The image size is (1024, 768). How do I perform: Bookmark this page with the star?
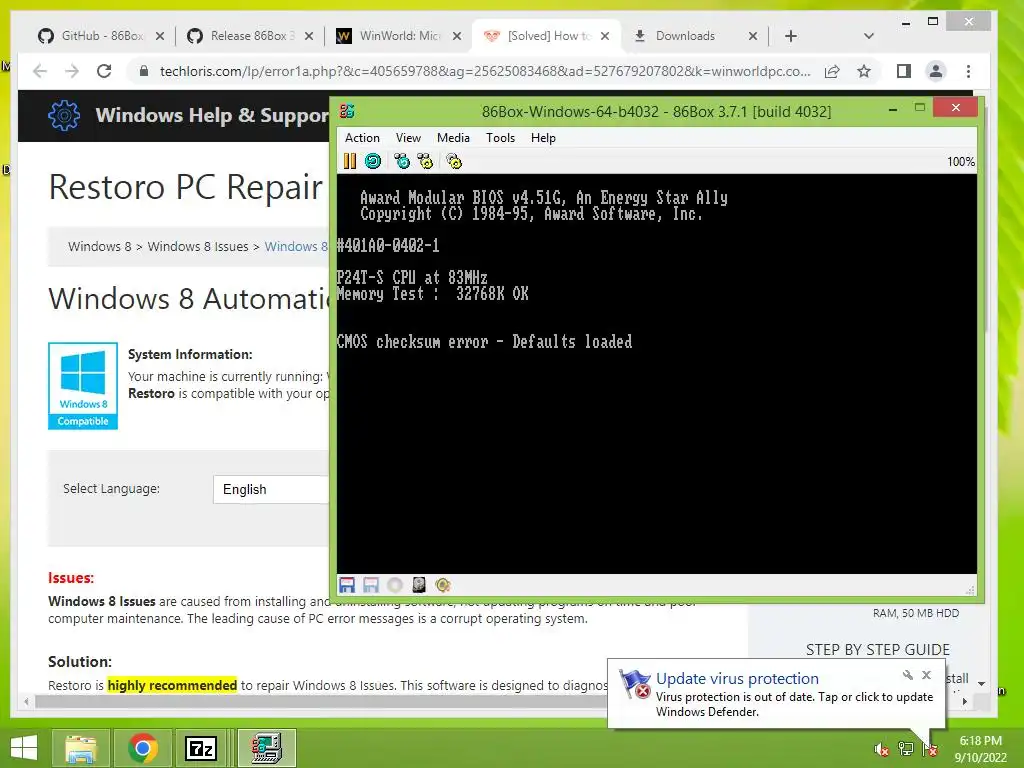point(864,71)
